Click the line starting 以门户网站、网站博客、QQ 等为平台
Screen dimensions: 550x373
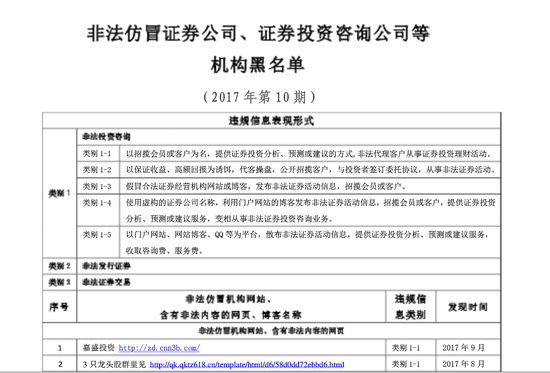307,234
